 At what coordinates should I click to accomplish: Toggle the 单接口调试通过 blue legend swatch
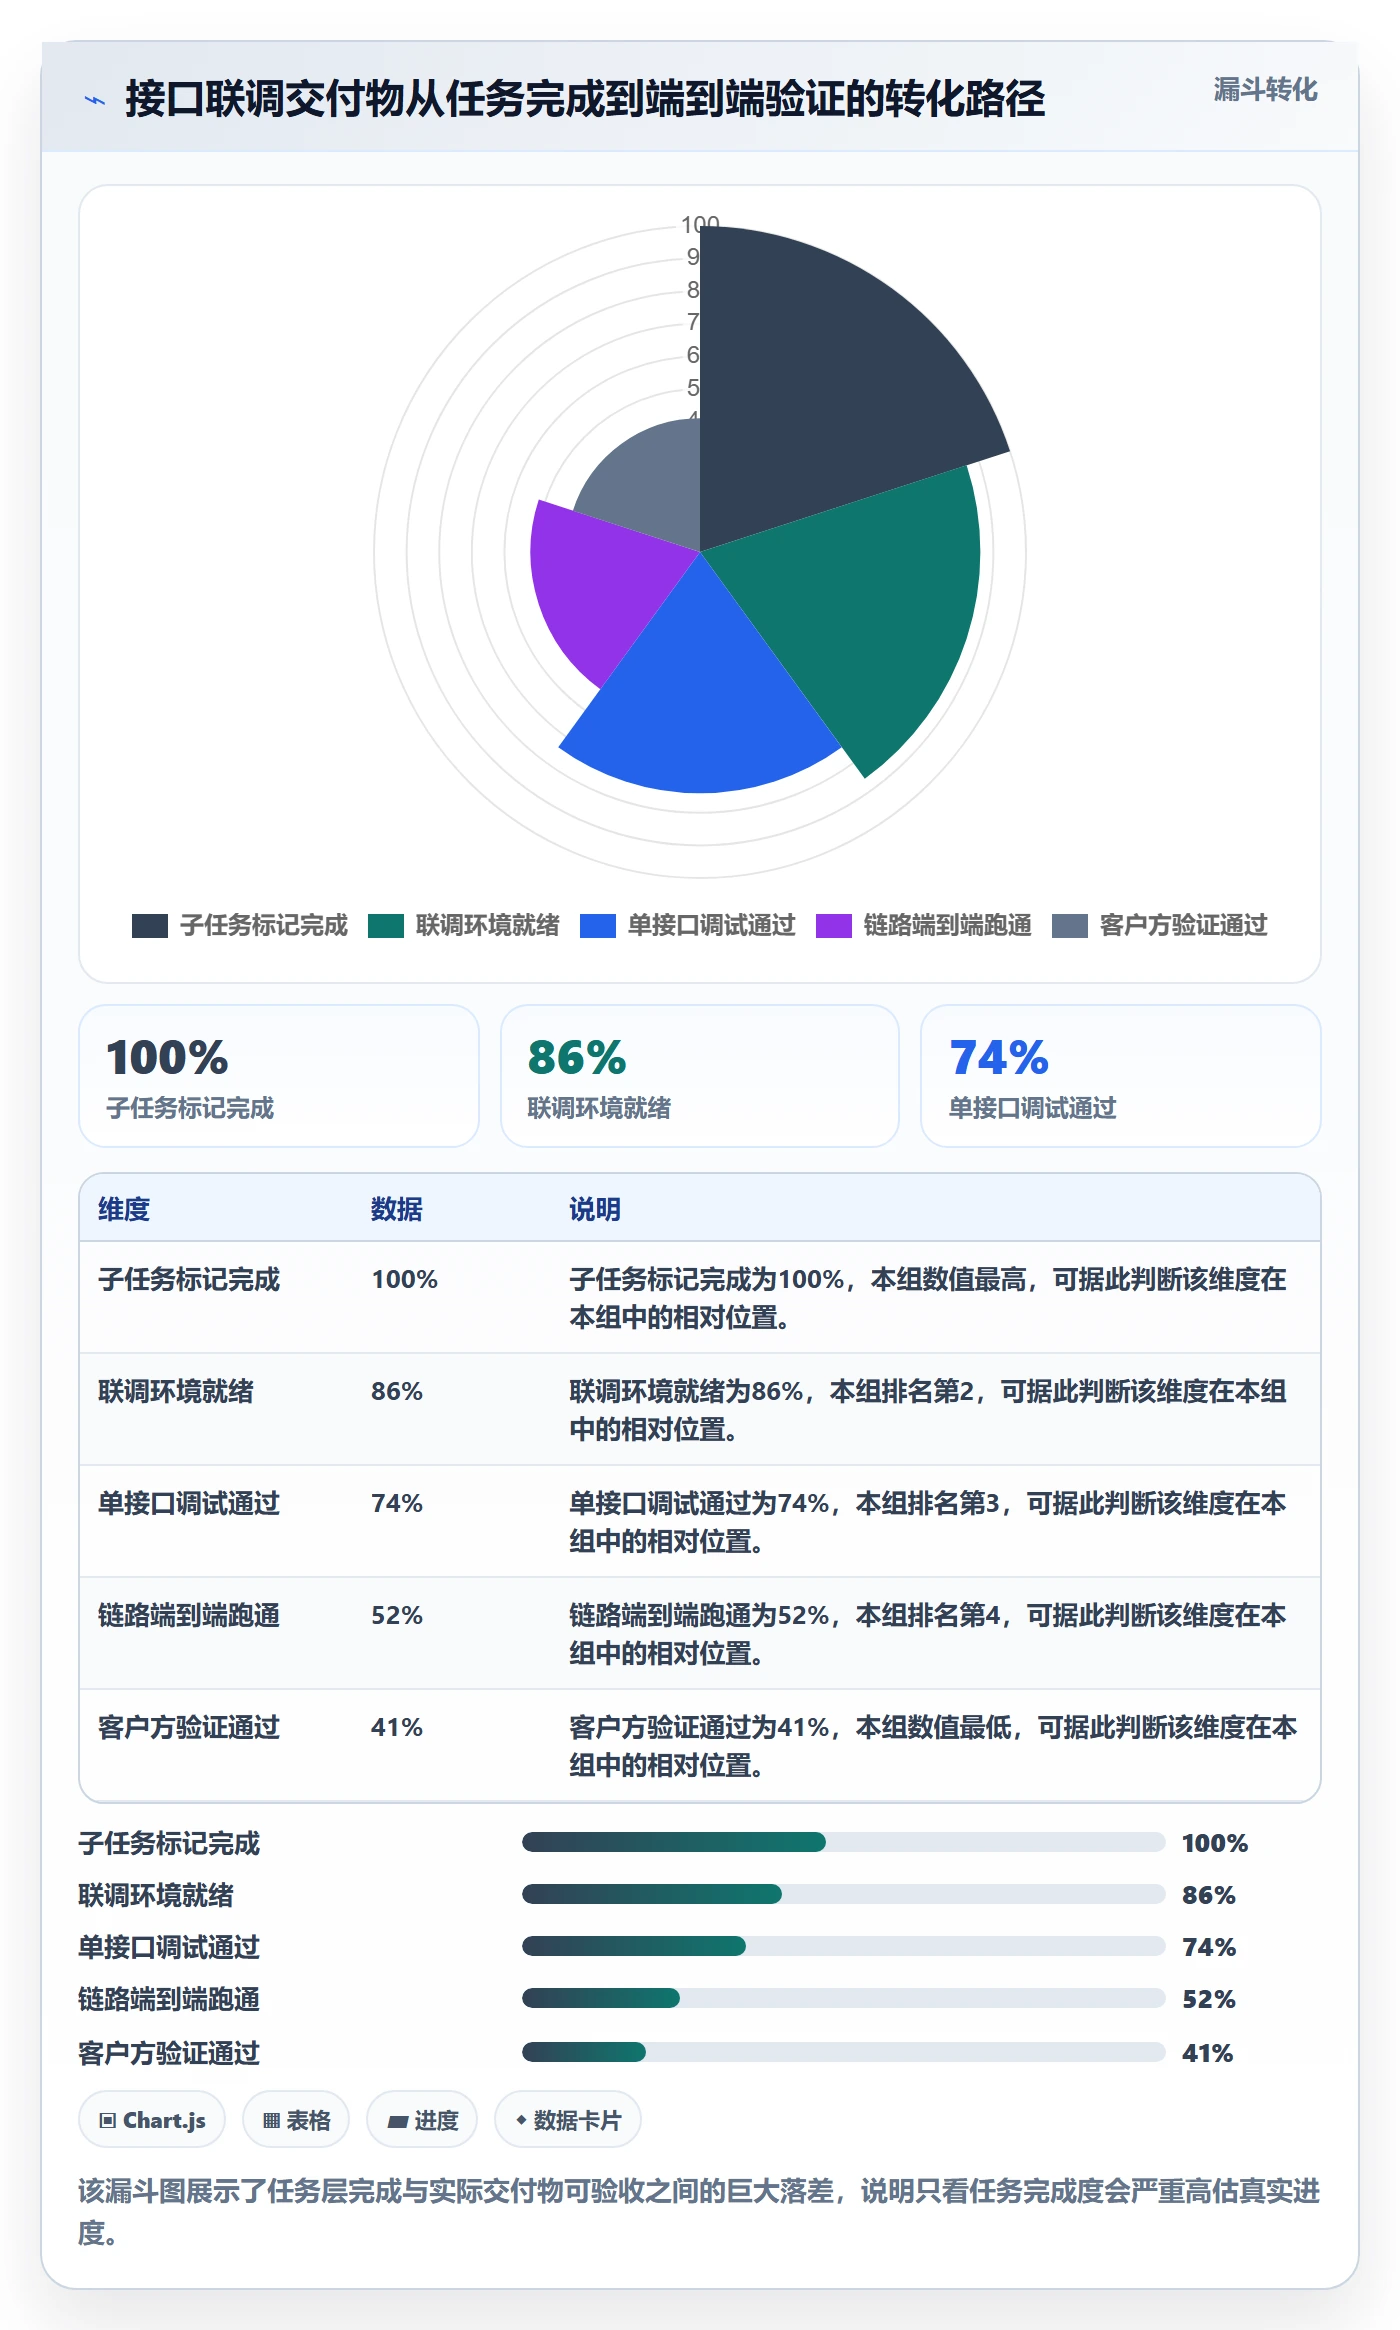598,926
